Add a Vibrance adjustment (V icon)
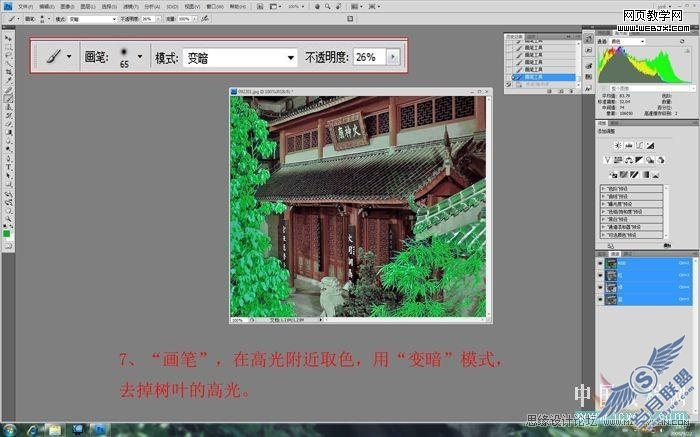Image resolution: width=700 pixels, height=437 pixels. click(607, 160)
